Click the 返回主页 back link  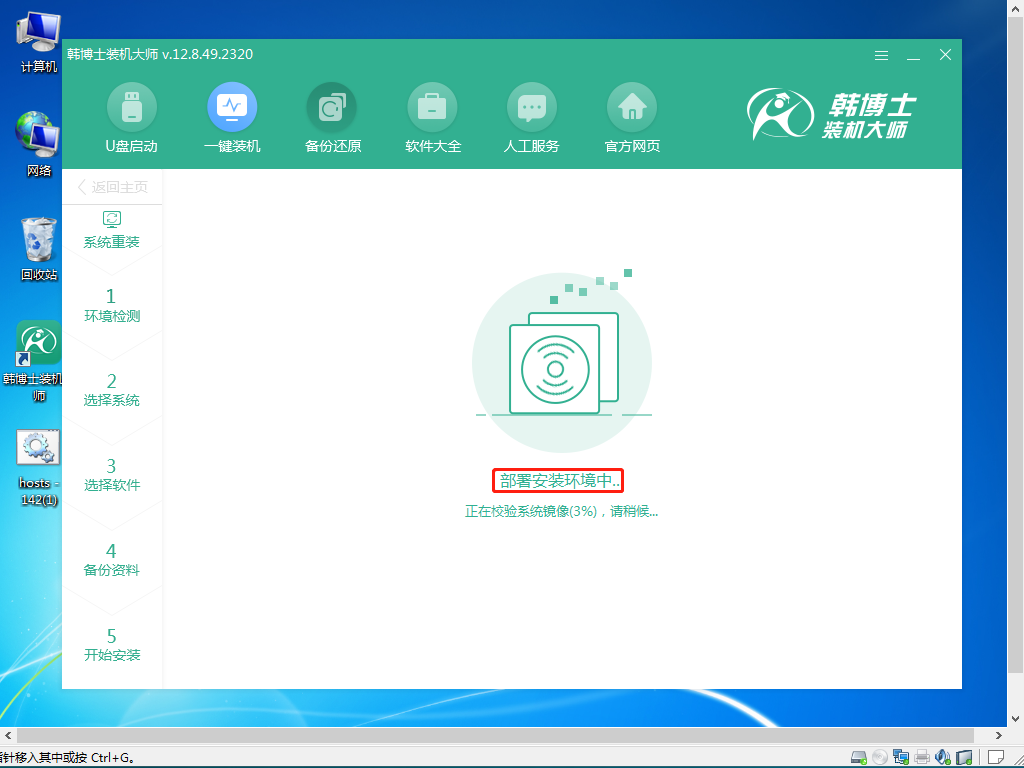114,186
